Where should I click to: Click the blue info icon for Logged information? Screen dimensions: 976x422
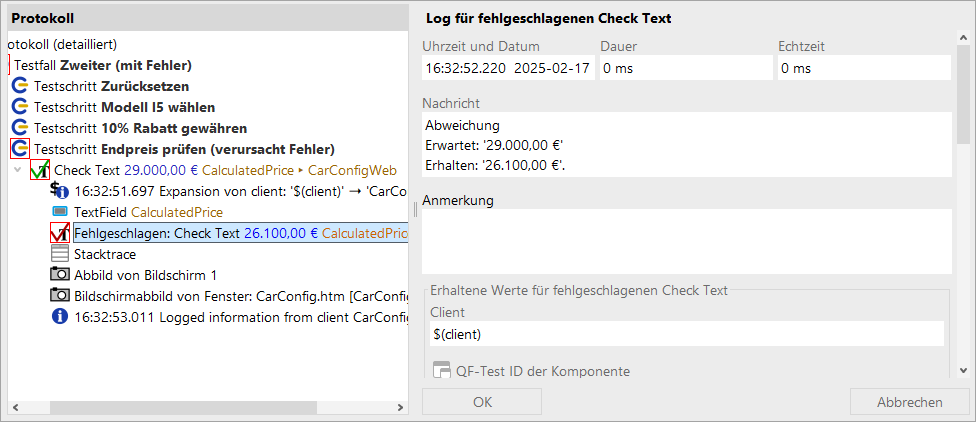coord(60,317)
